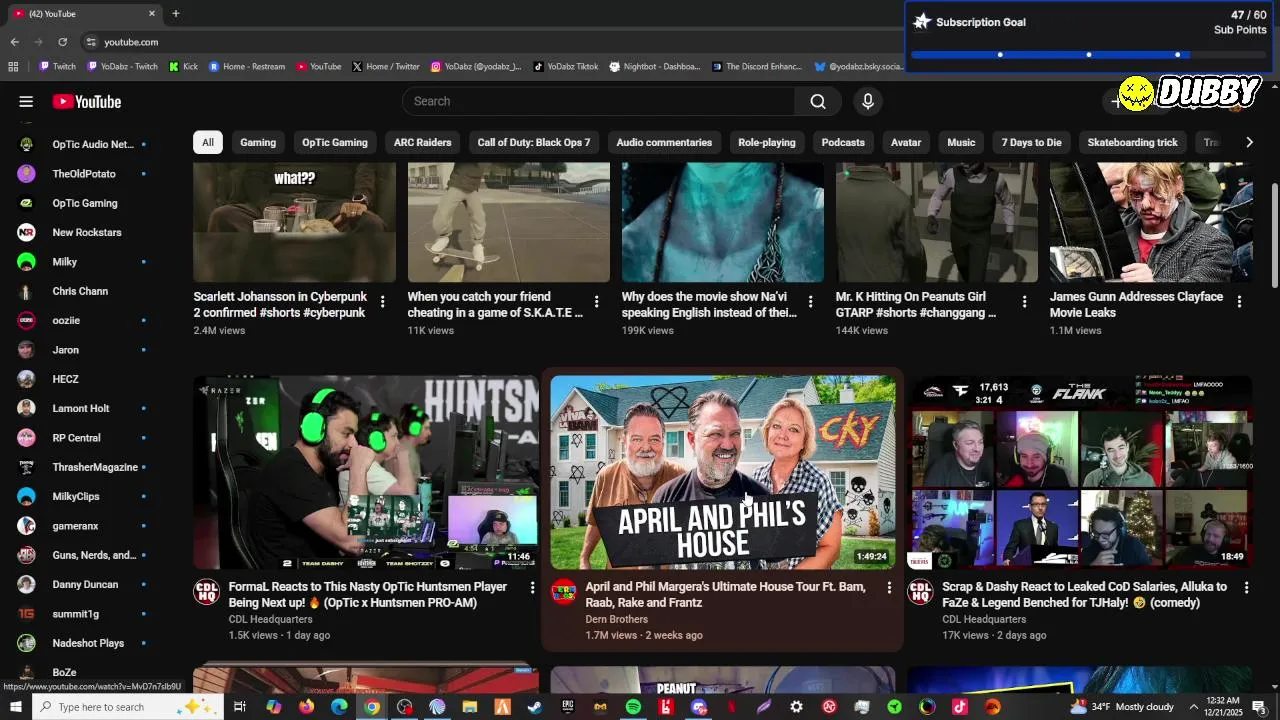Select the All filter chip
Viewport: 1280px width, 720px height.
tap(208, 142)
